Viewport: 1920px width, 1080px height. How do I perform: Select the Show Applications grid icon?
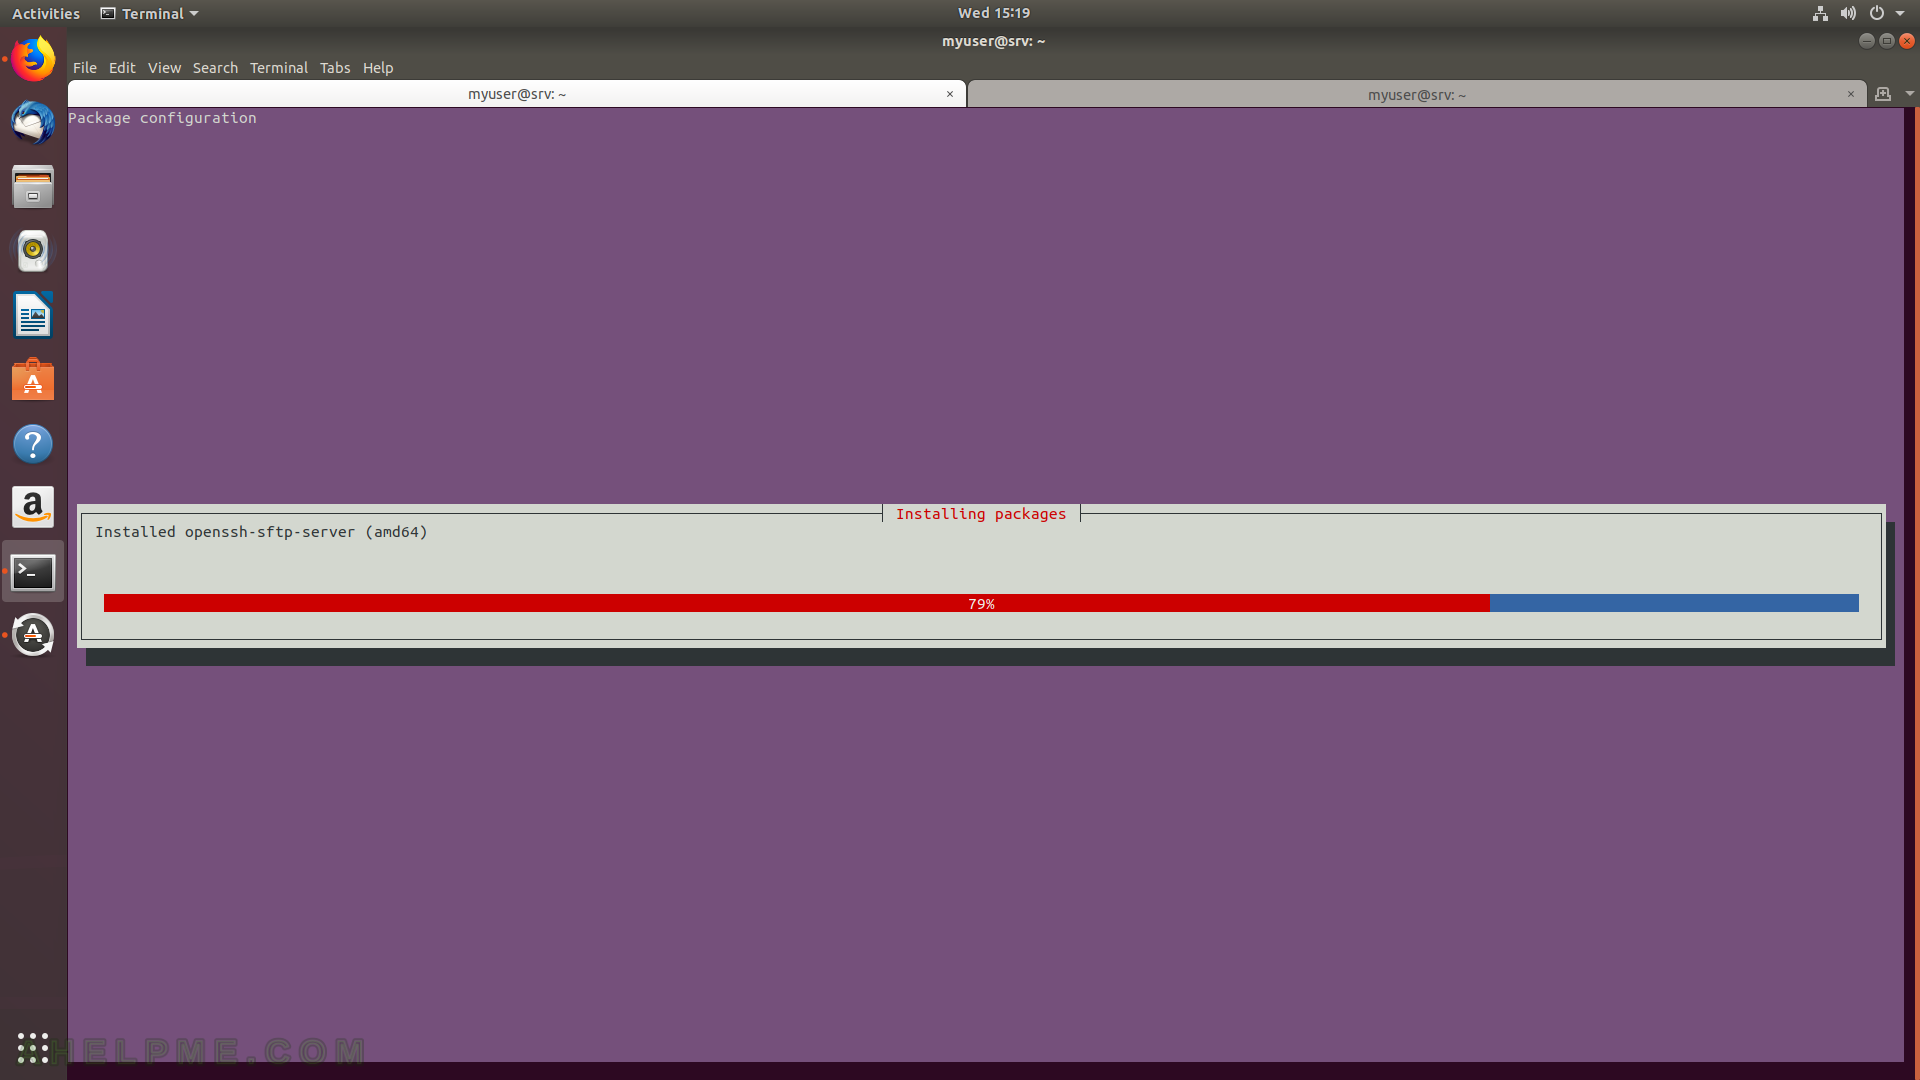[x=33, y=1046]
